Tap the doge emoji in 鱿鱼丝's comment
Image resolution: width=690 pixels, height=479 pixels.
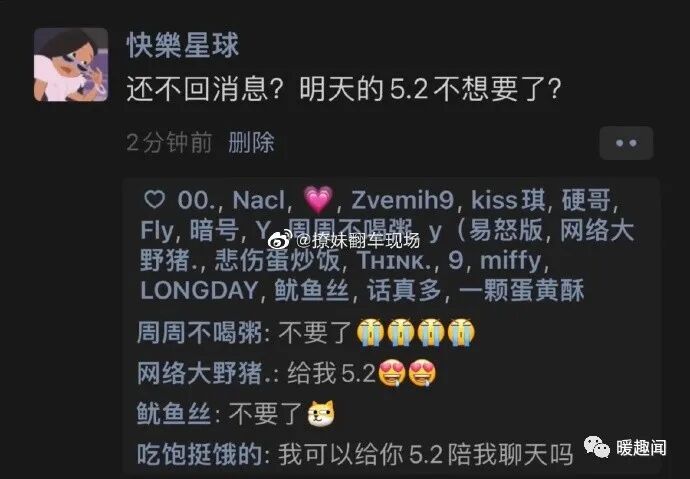coord(321,413)
